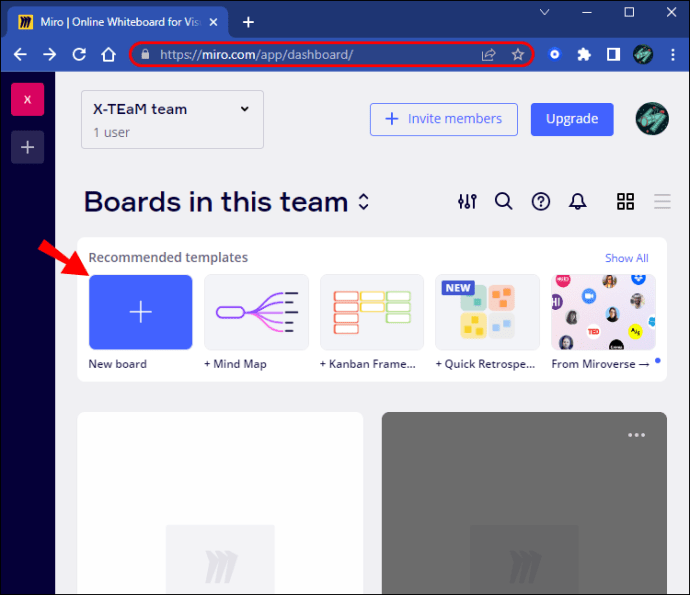This screenshot has width=690, height=595.
Task: Expand the X-TEaM team dropdown
Action: (172, 119)
